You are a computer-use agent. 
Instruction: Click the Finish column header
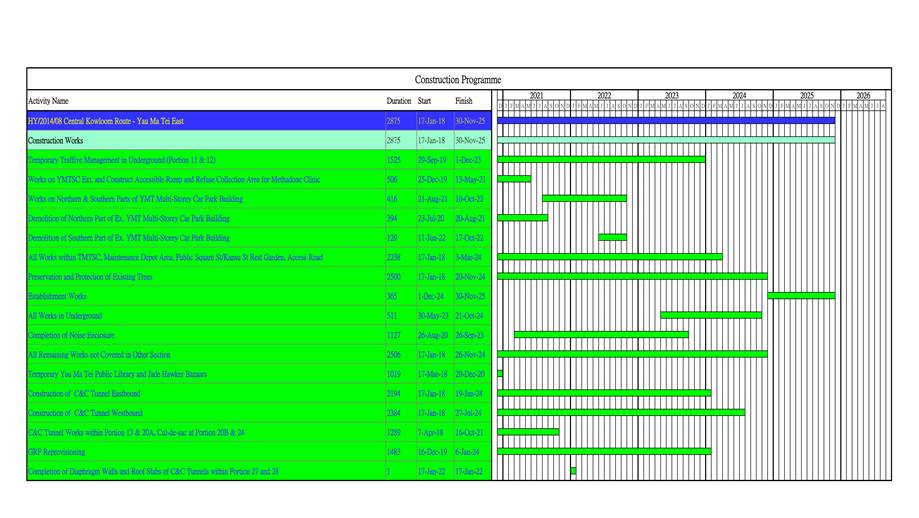click(464, 101)
